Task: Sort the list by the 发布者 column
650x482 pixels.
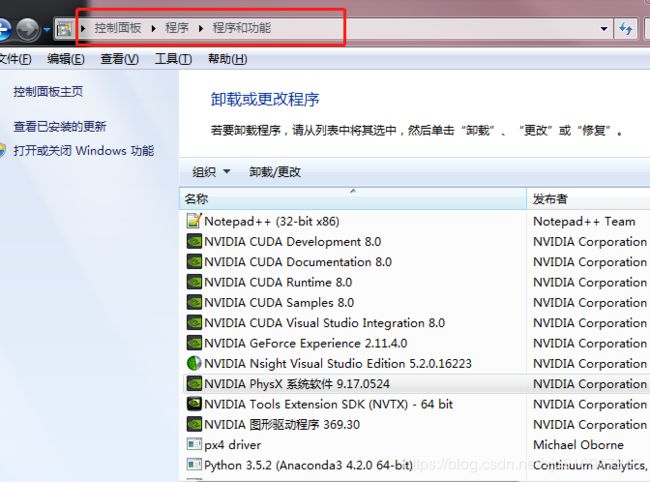Action: [588, 199]
